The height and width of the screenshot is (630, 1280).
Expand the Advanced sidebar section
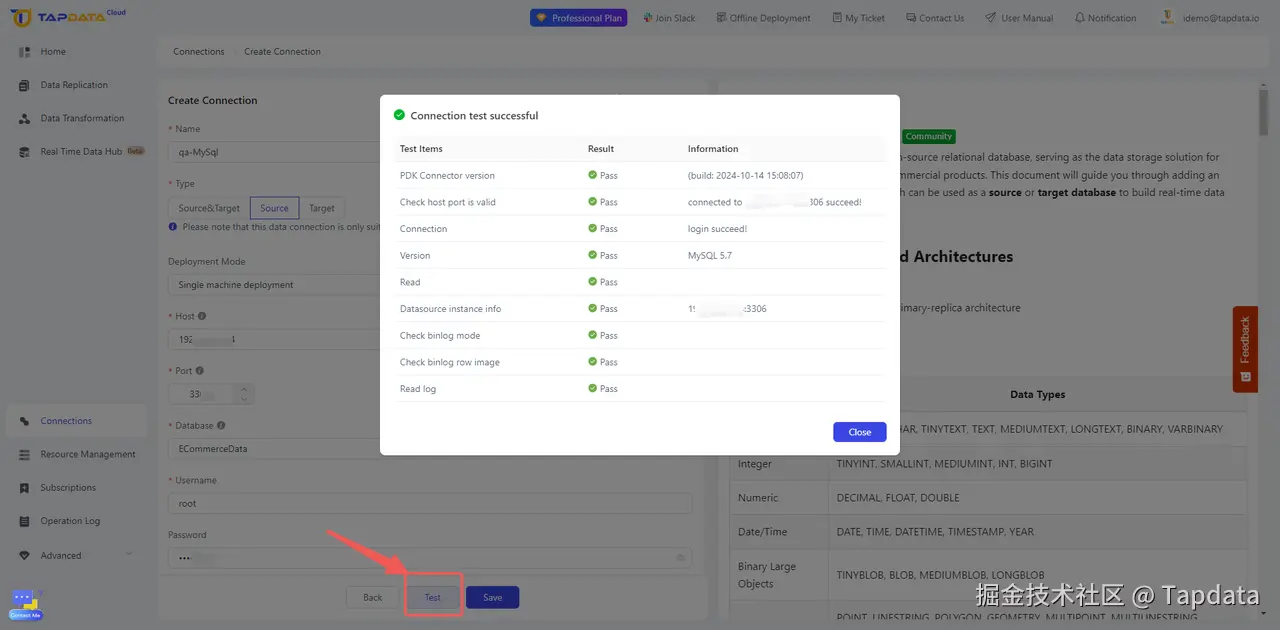76,555
